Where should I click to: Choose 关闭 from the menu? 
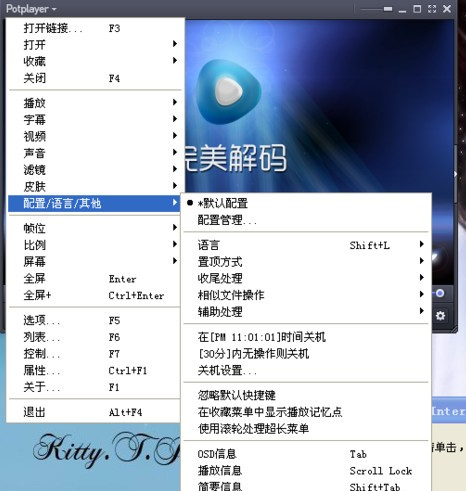pyautogui.click(x=94, y=78)
